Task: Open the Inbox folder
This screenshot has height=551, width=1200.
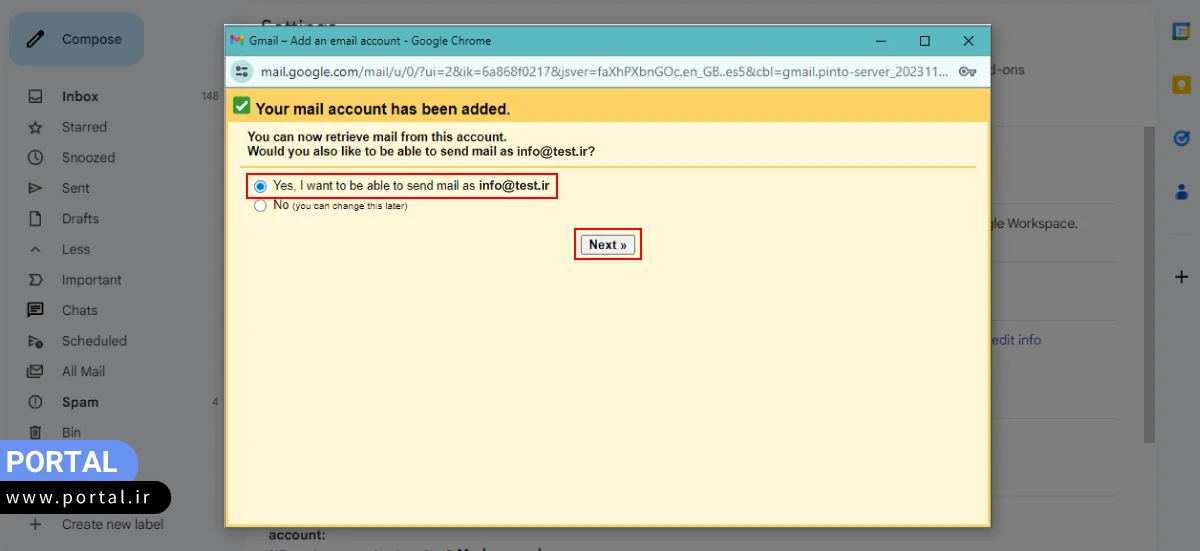Action: pos(80,97)
